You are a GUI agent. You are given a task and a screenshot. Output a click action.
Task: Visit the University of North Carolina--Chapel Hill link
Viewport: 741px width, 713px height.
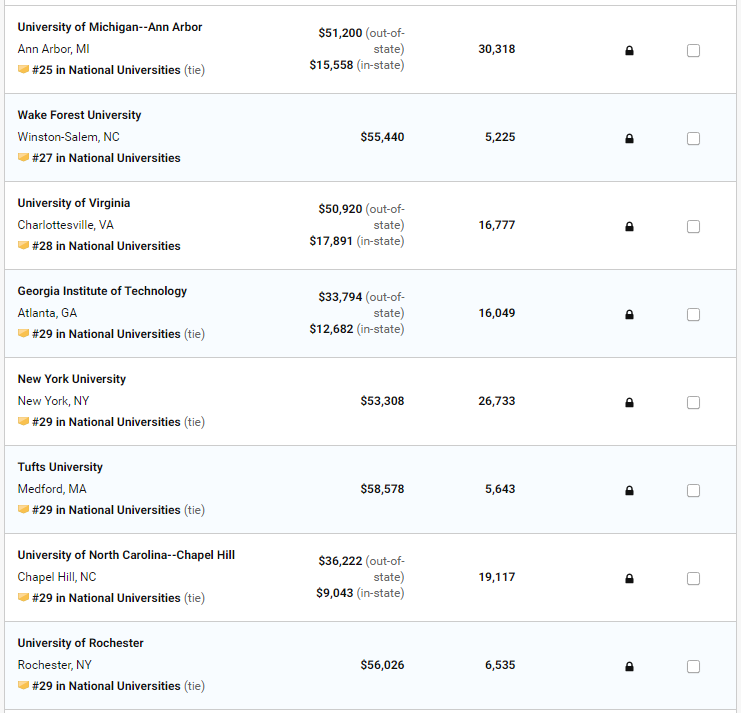126,555
